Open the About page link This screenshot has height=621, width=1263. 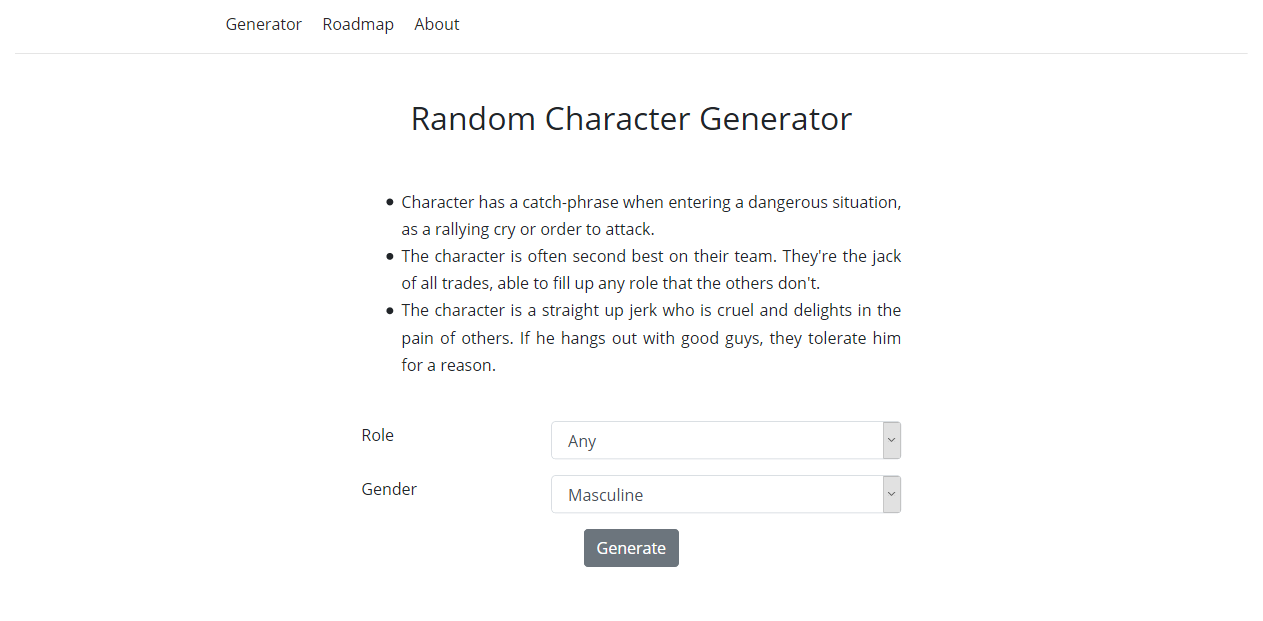[437, 24]
